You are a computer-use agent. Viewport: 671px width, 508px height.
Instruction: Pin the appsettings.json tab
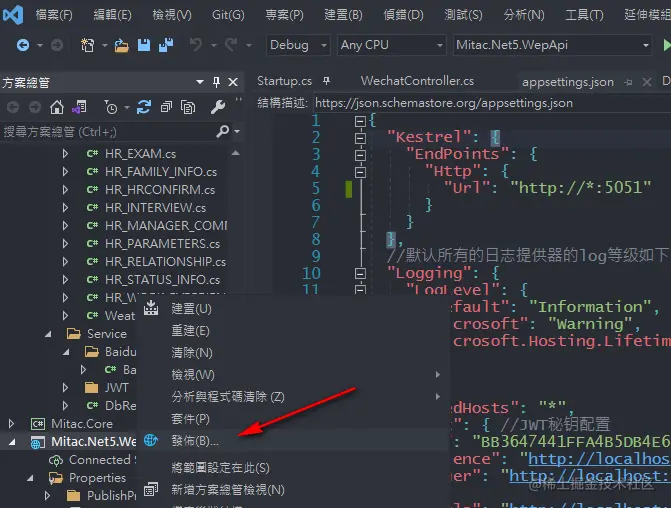point(628,82)
